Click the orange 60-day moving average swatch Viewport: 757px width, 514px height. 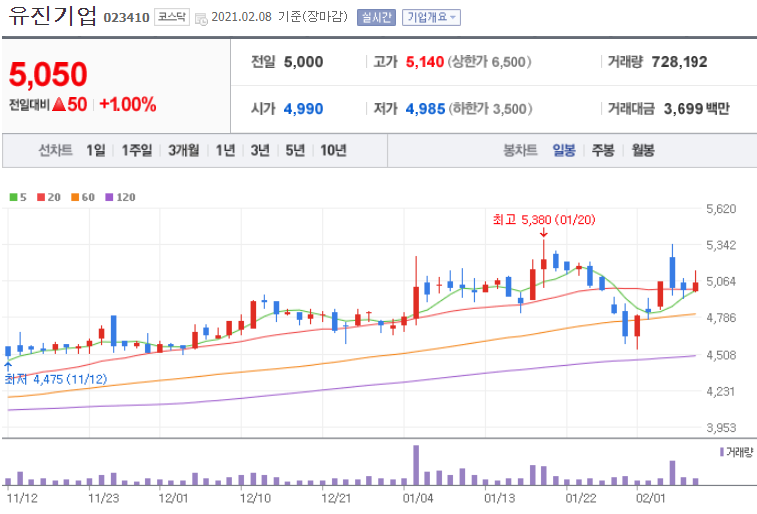point(75,197)
